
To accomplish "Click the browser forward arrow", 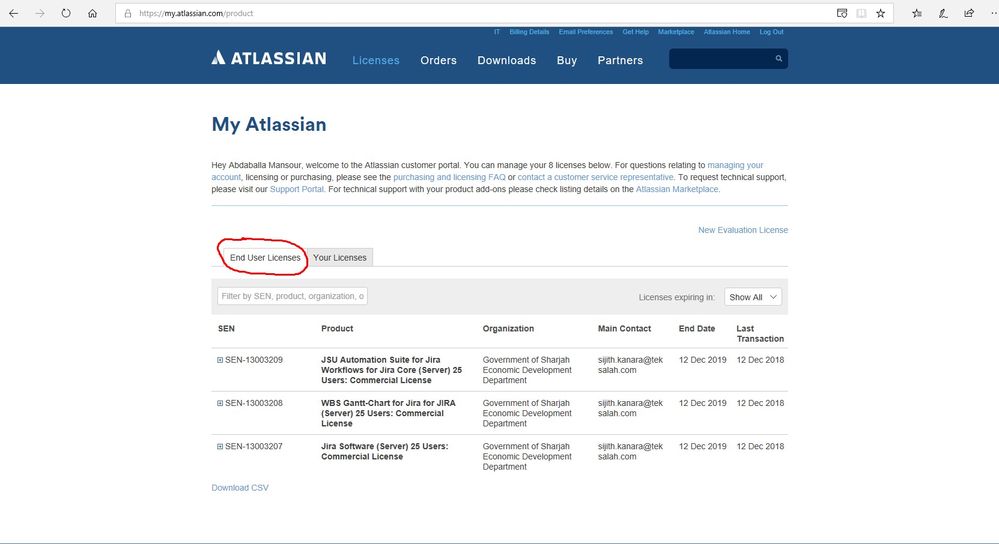I will (40, 13).
